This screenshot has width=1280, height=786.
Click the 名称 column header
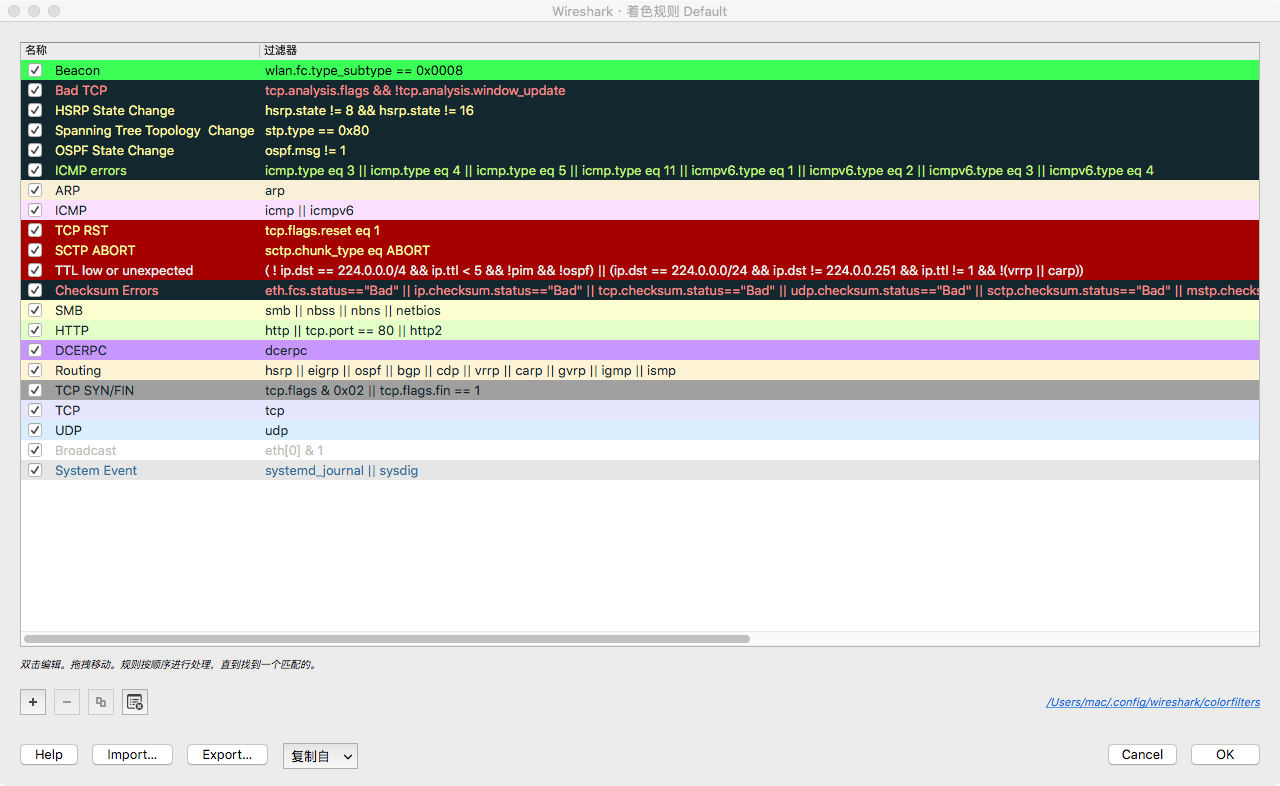click(x=36, y=50)
